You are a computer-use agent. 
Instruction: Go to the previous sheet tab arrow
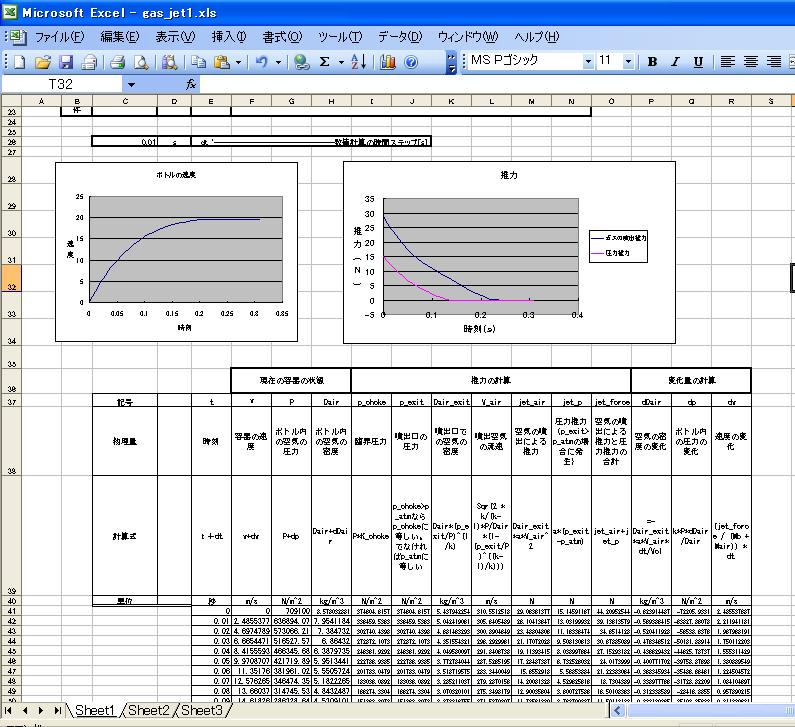pos(25,710)
